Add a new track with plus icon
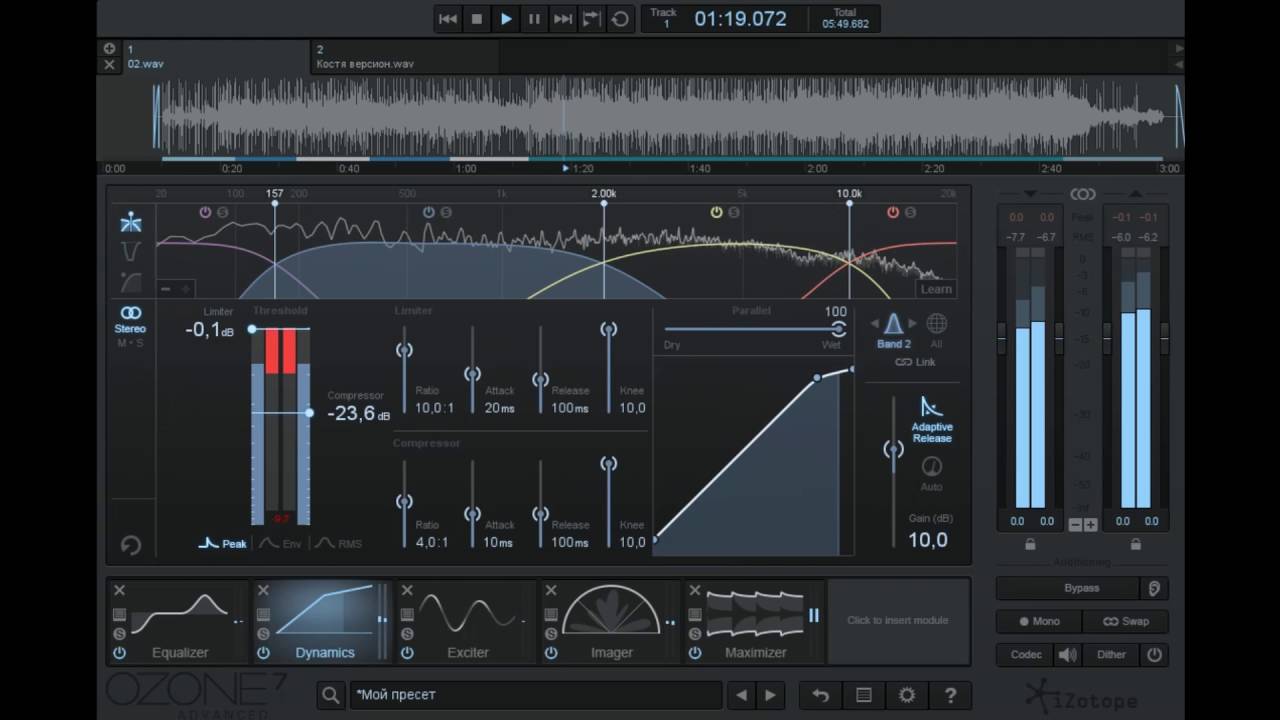This screenshot has width=1280, height=720. tap(109, 48)
